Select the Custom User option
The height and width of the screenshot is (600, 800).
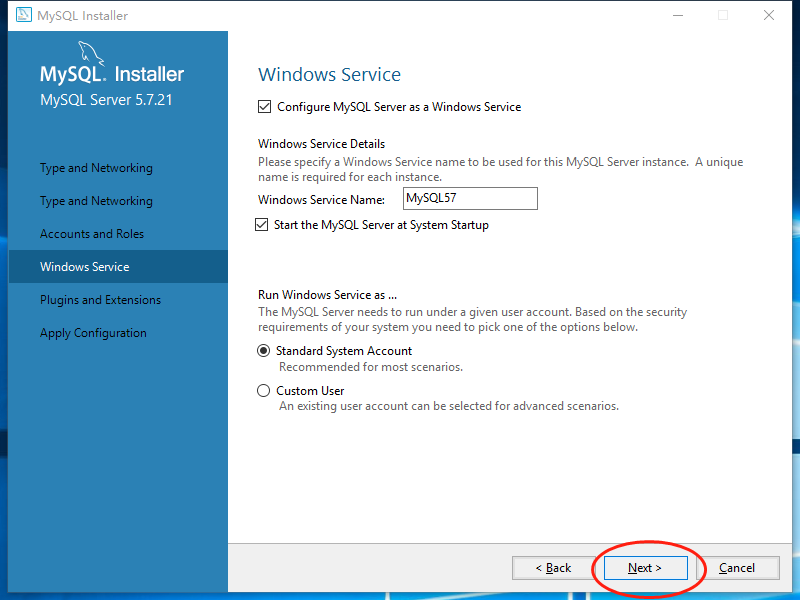click(263, 391)
